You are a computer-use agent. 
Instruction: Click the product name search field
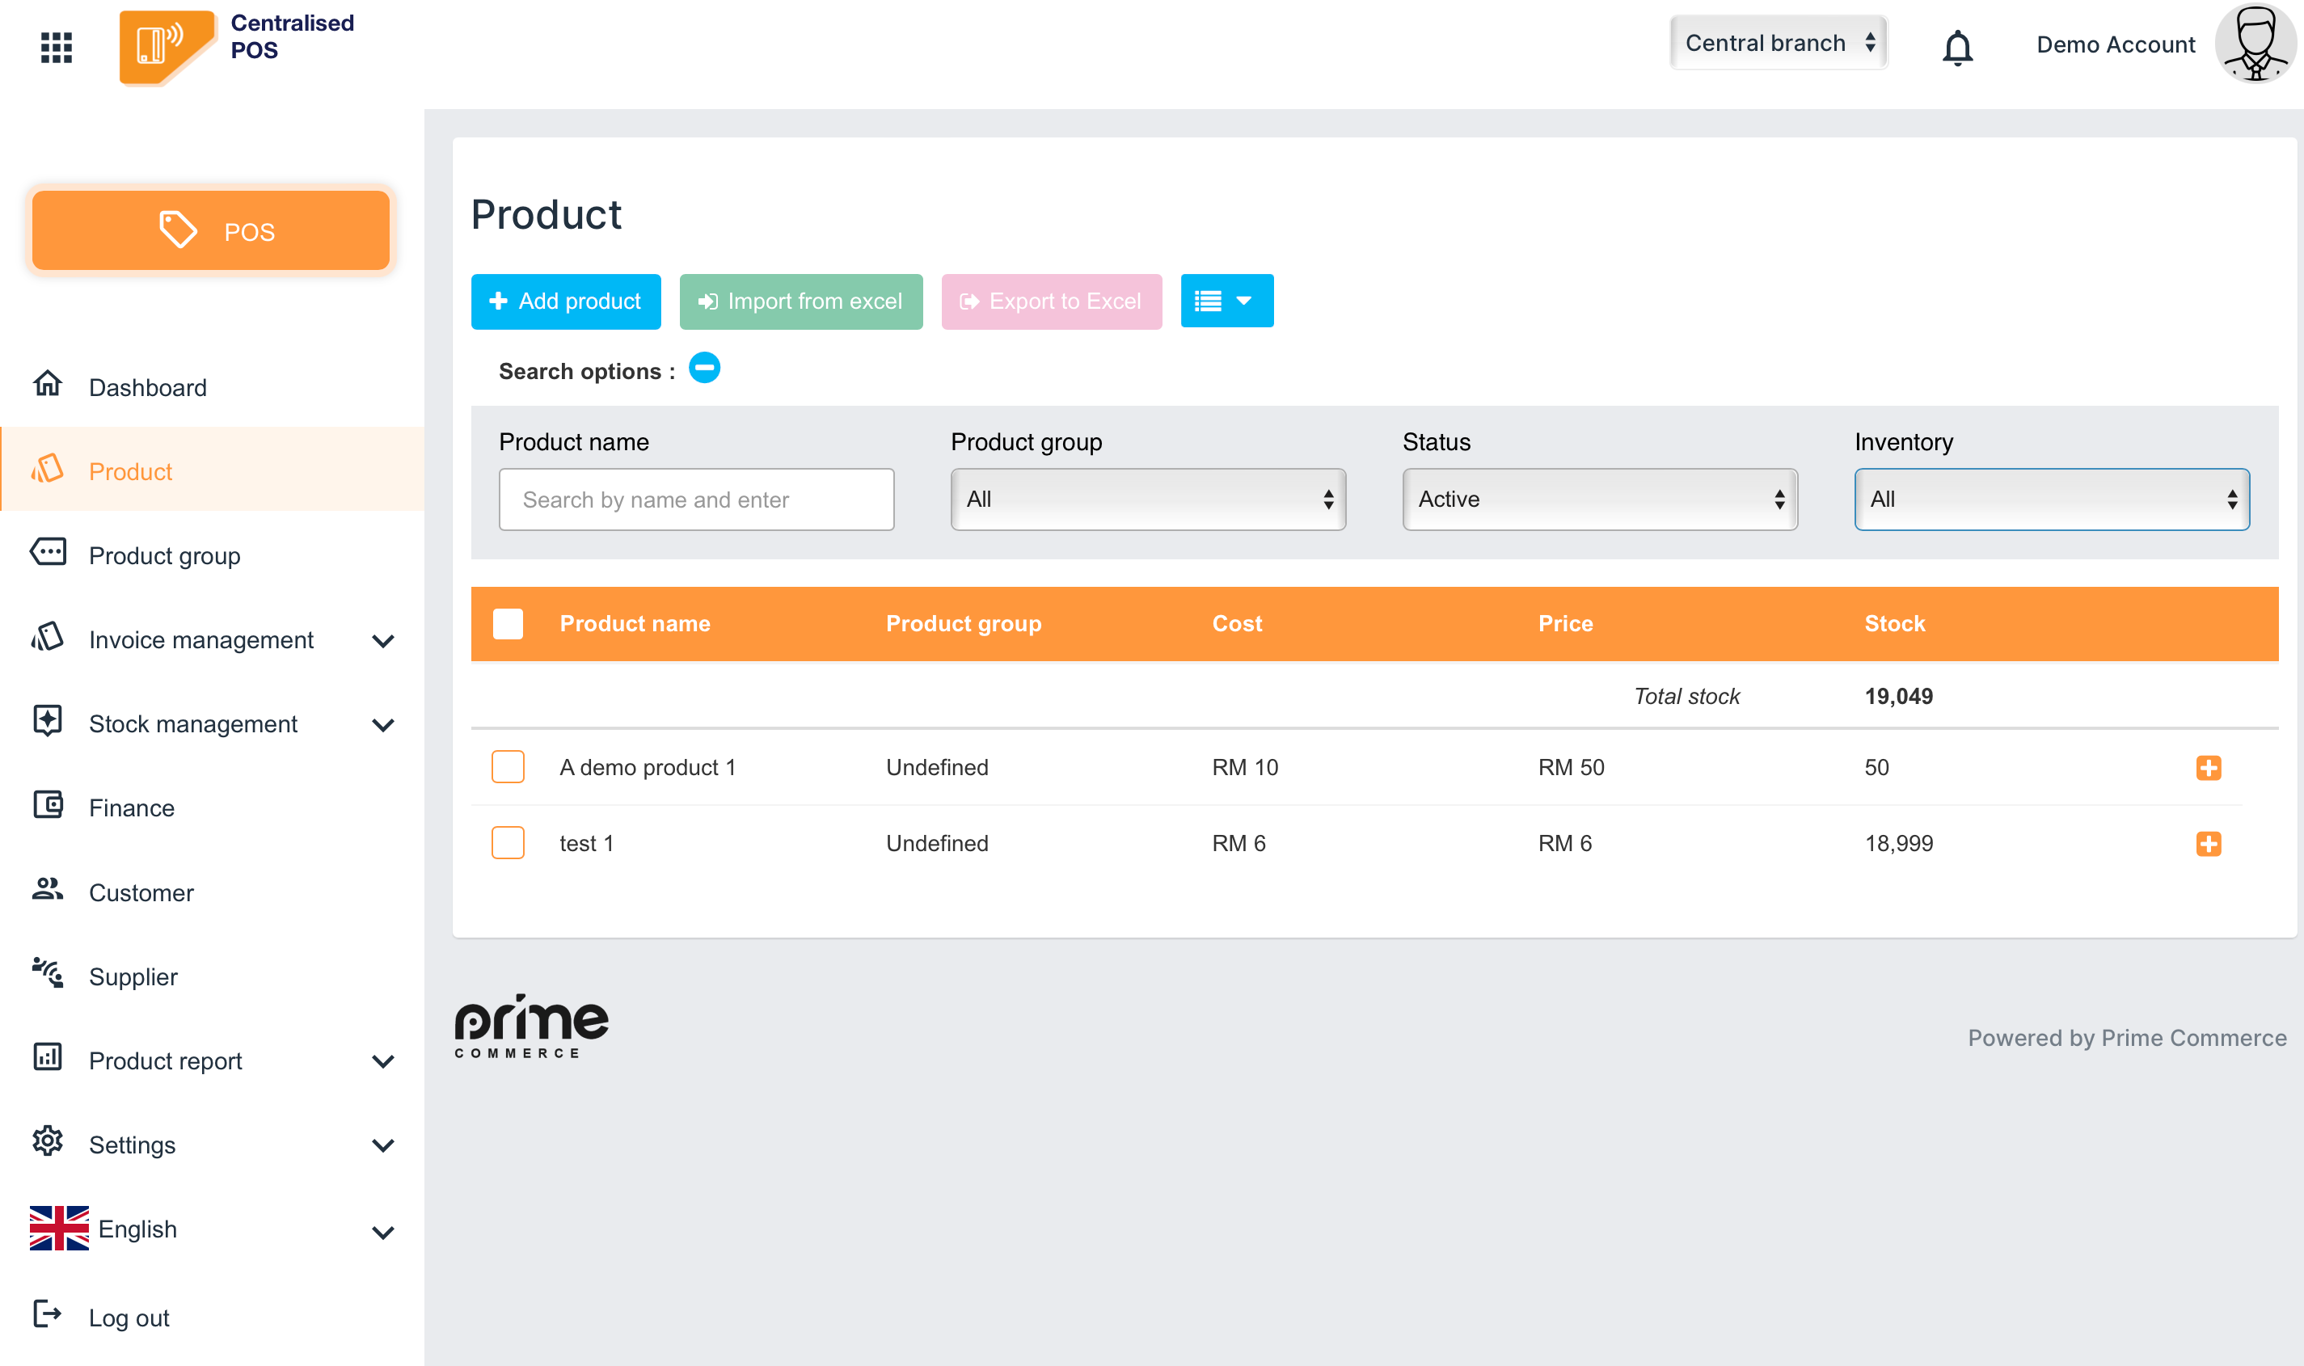(696, 499)
